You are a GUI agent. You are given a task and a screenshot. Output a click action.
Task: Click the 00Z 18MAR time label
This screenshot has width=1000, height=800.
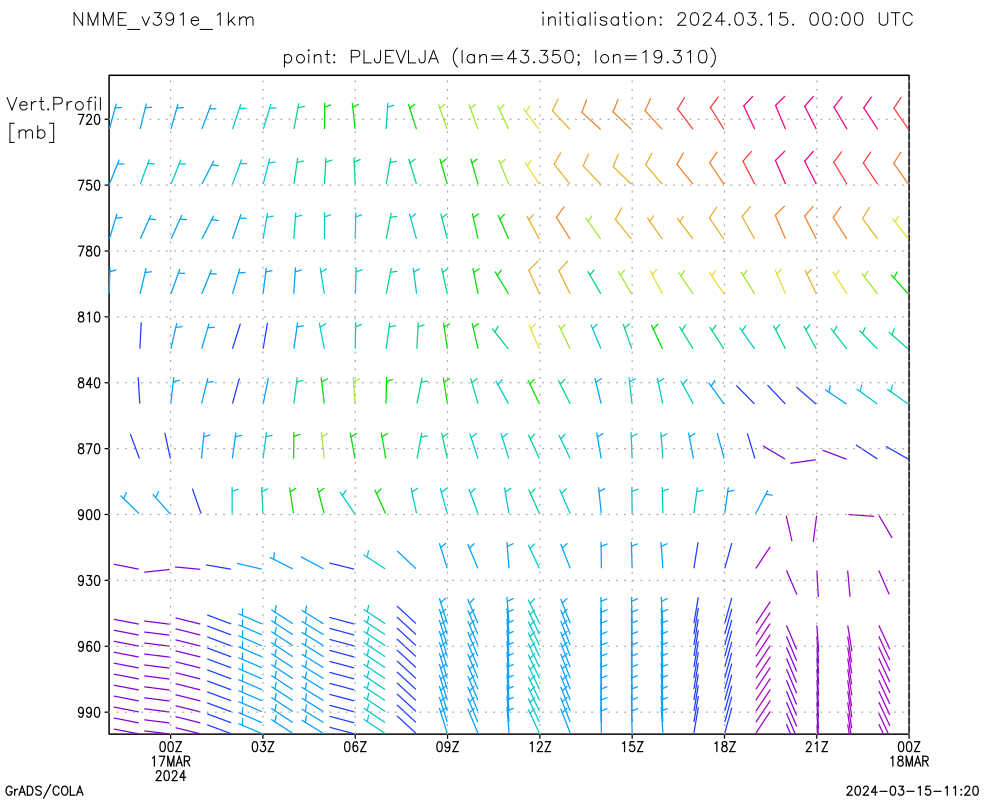[909, 754]
